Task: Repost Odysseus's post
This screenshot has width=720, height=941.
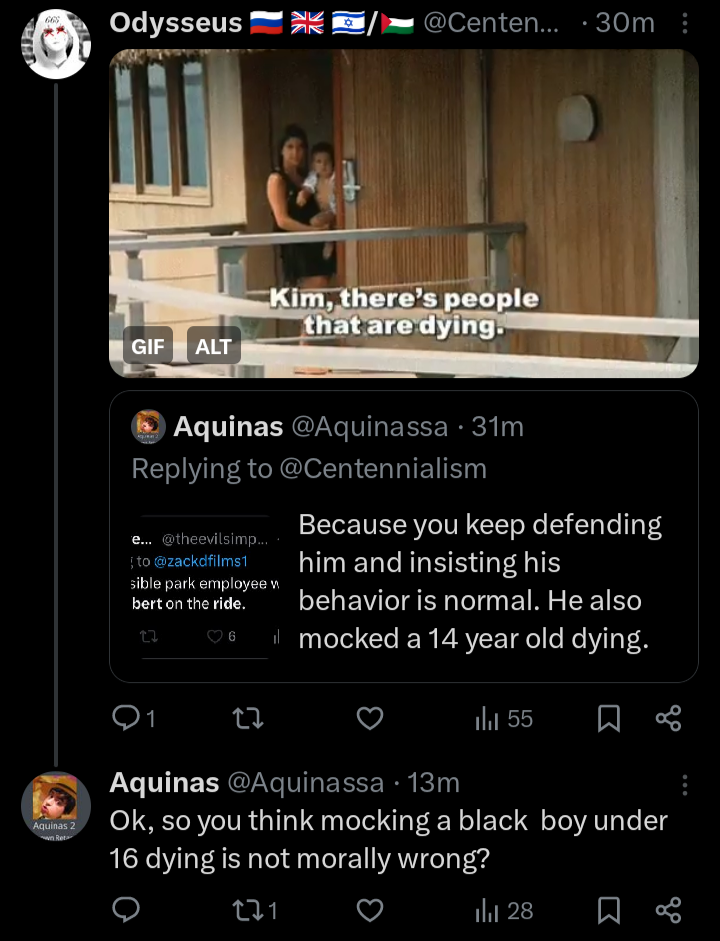Action: point(248,718)
